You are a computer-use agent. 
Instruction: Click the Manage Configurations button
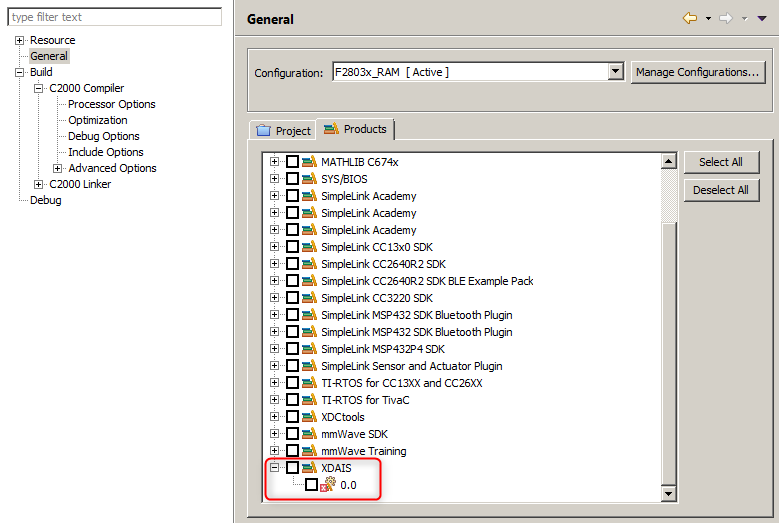point(698,72)
